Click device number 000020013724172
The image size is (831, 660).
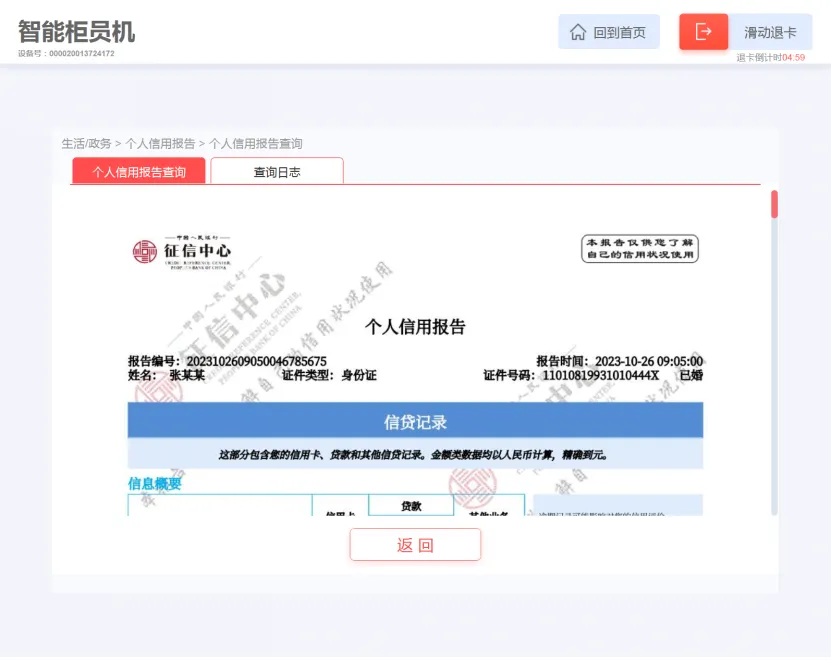[82, 54]
